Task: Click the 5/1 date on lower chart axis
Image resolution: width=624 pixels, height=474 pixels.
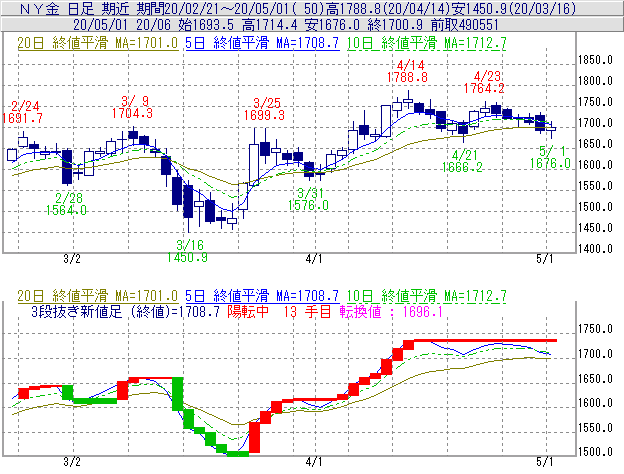Action: point(545,462)
